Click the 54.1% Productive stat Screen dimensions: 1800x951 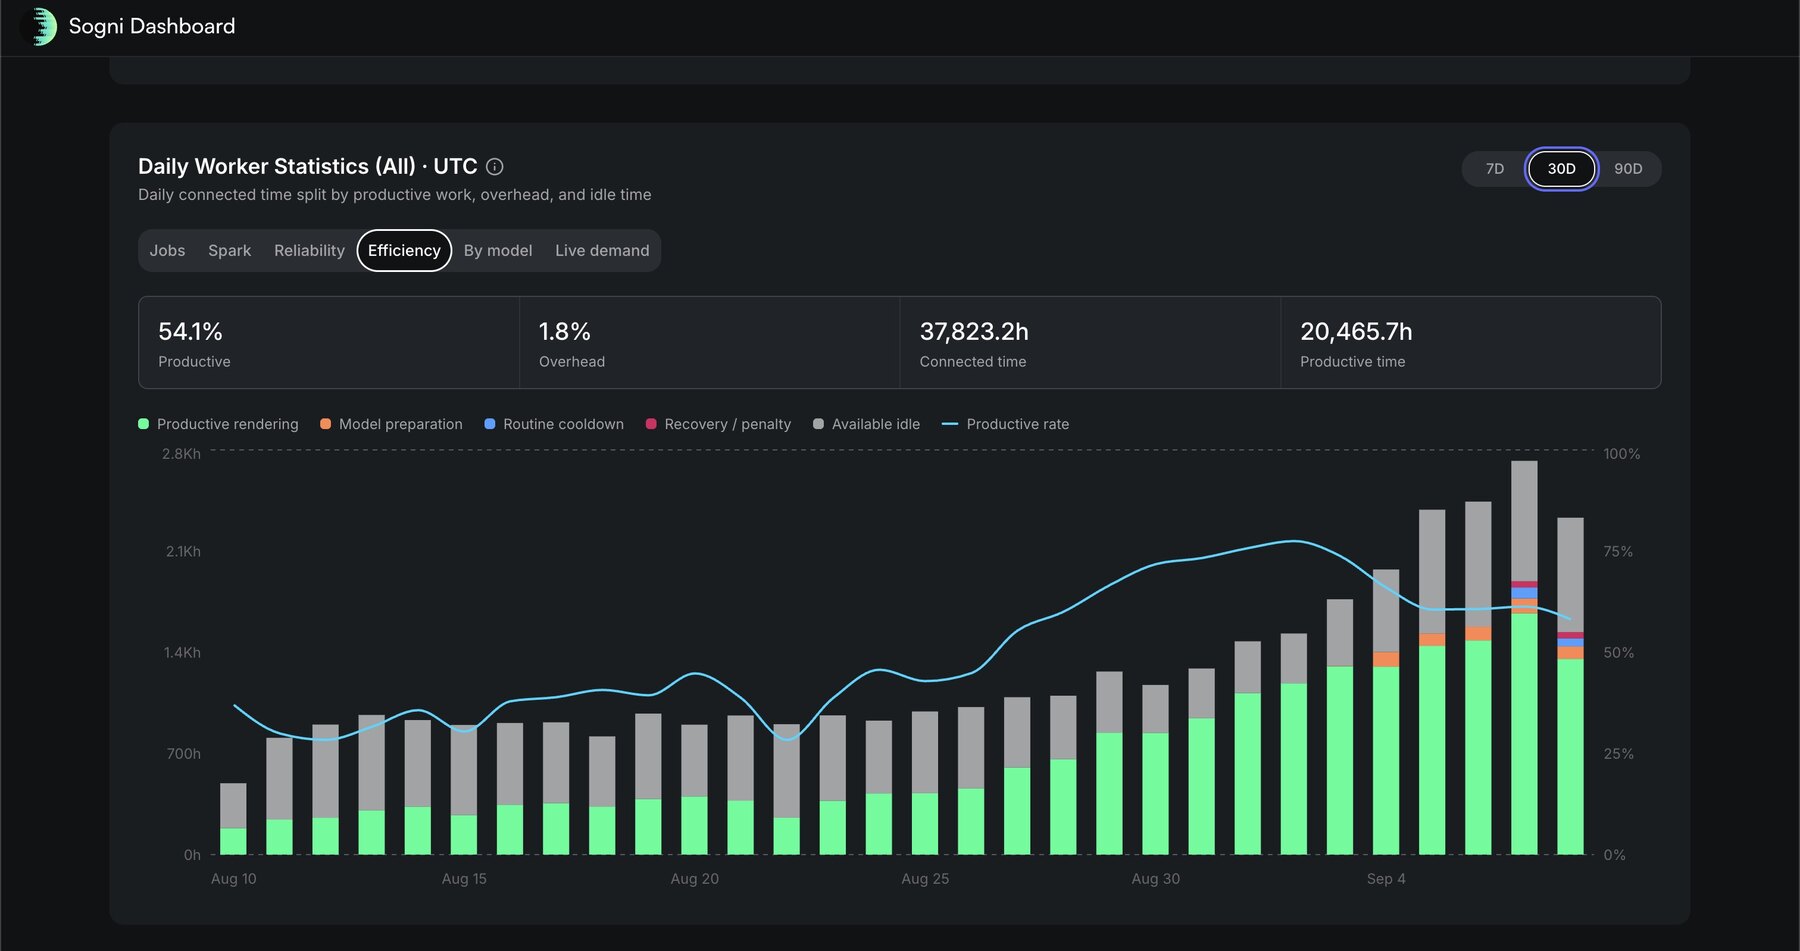point(329,343)
